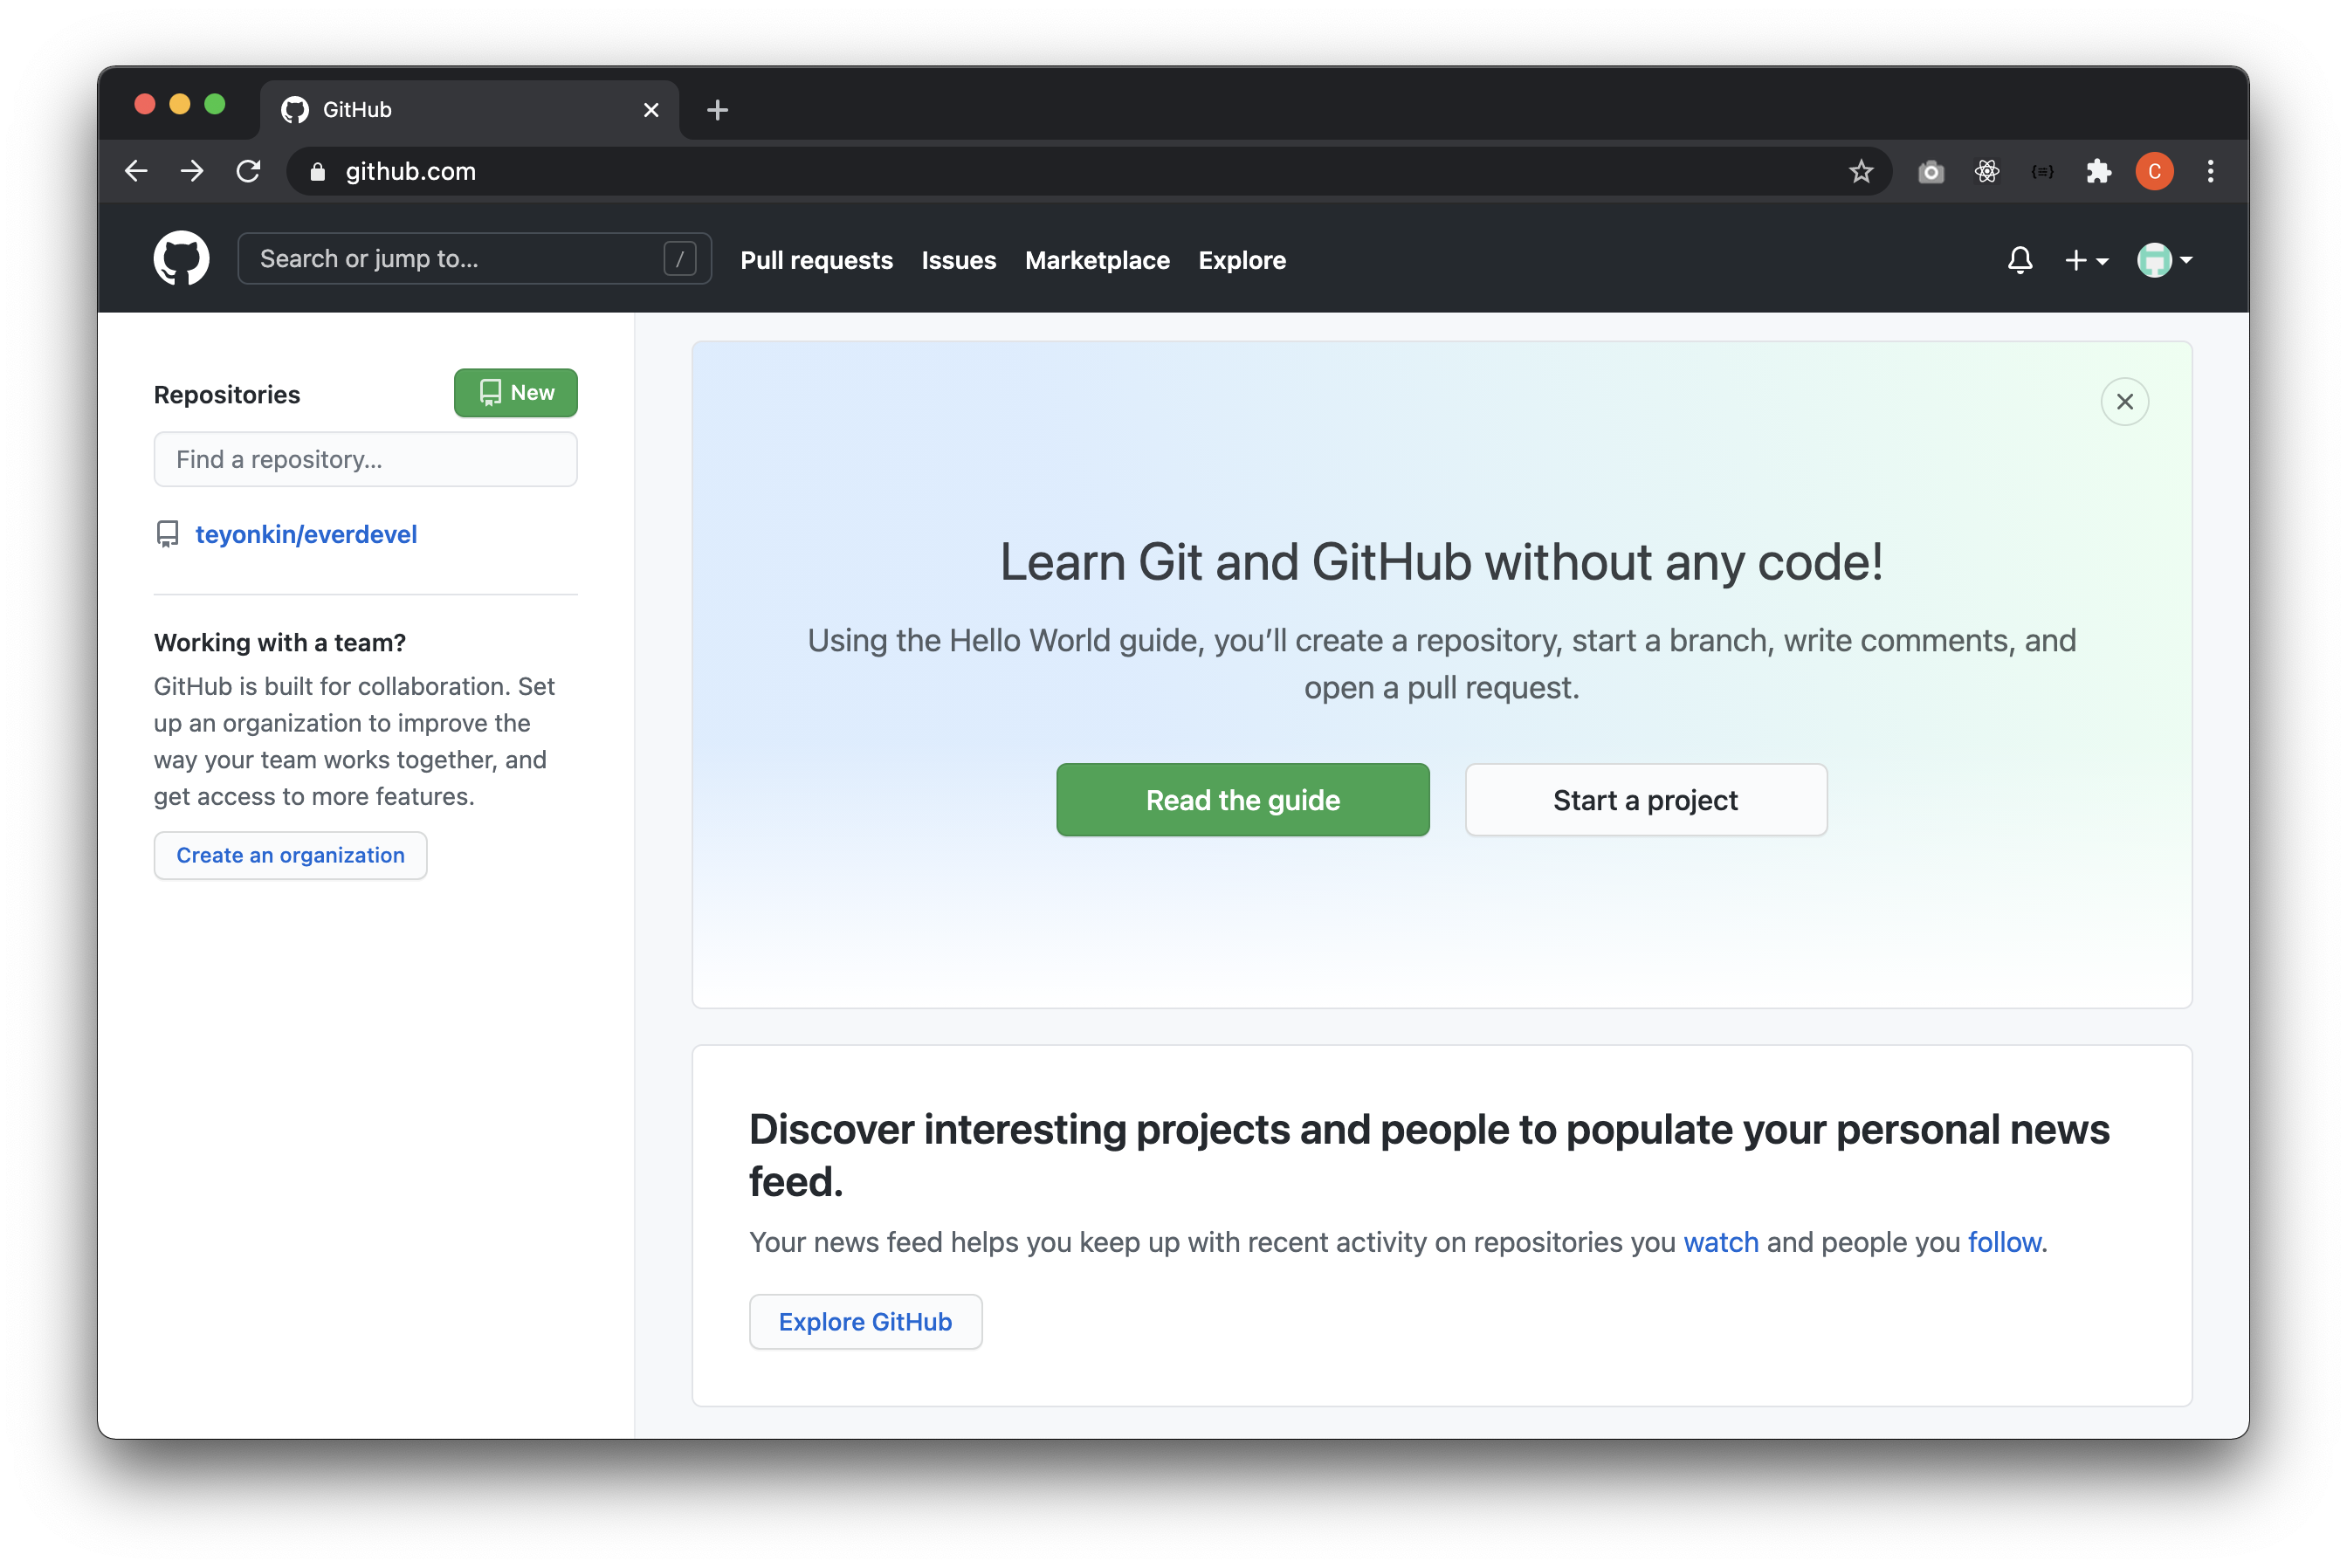Viewport: 2347px width, 1568px height.
Task: Open teyonkin/everdevel repository
Action: coord(306,534)
